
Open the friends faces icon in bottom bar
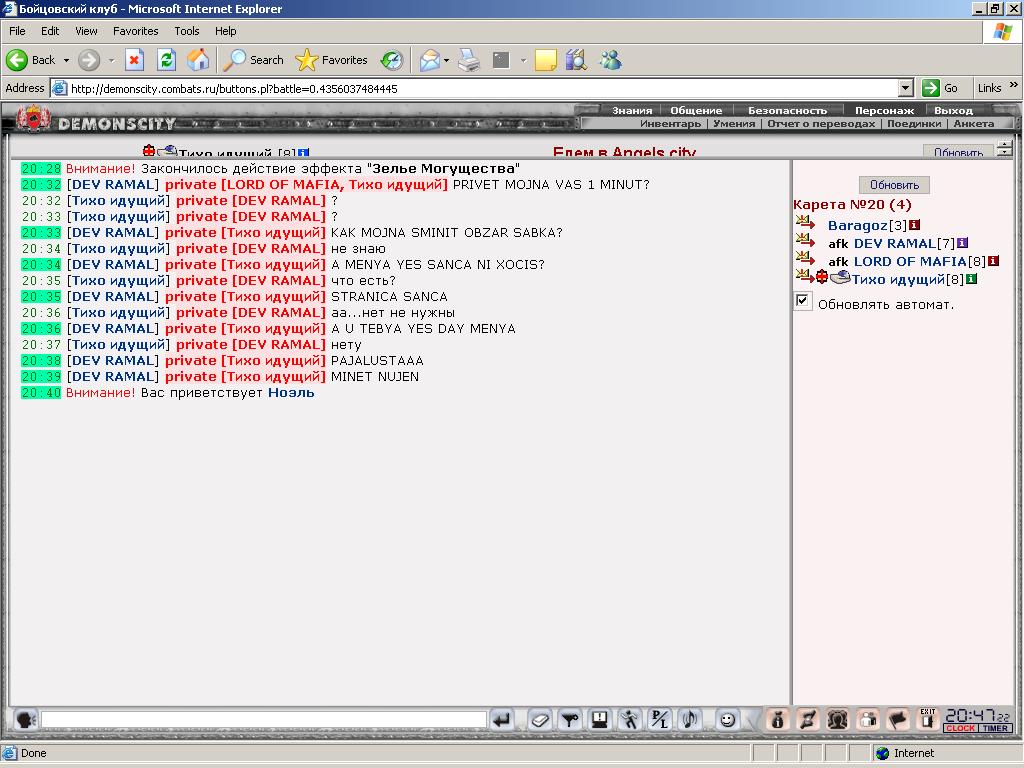[838, 720]
